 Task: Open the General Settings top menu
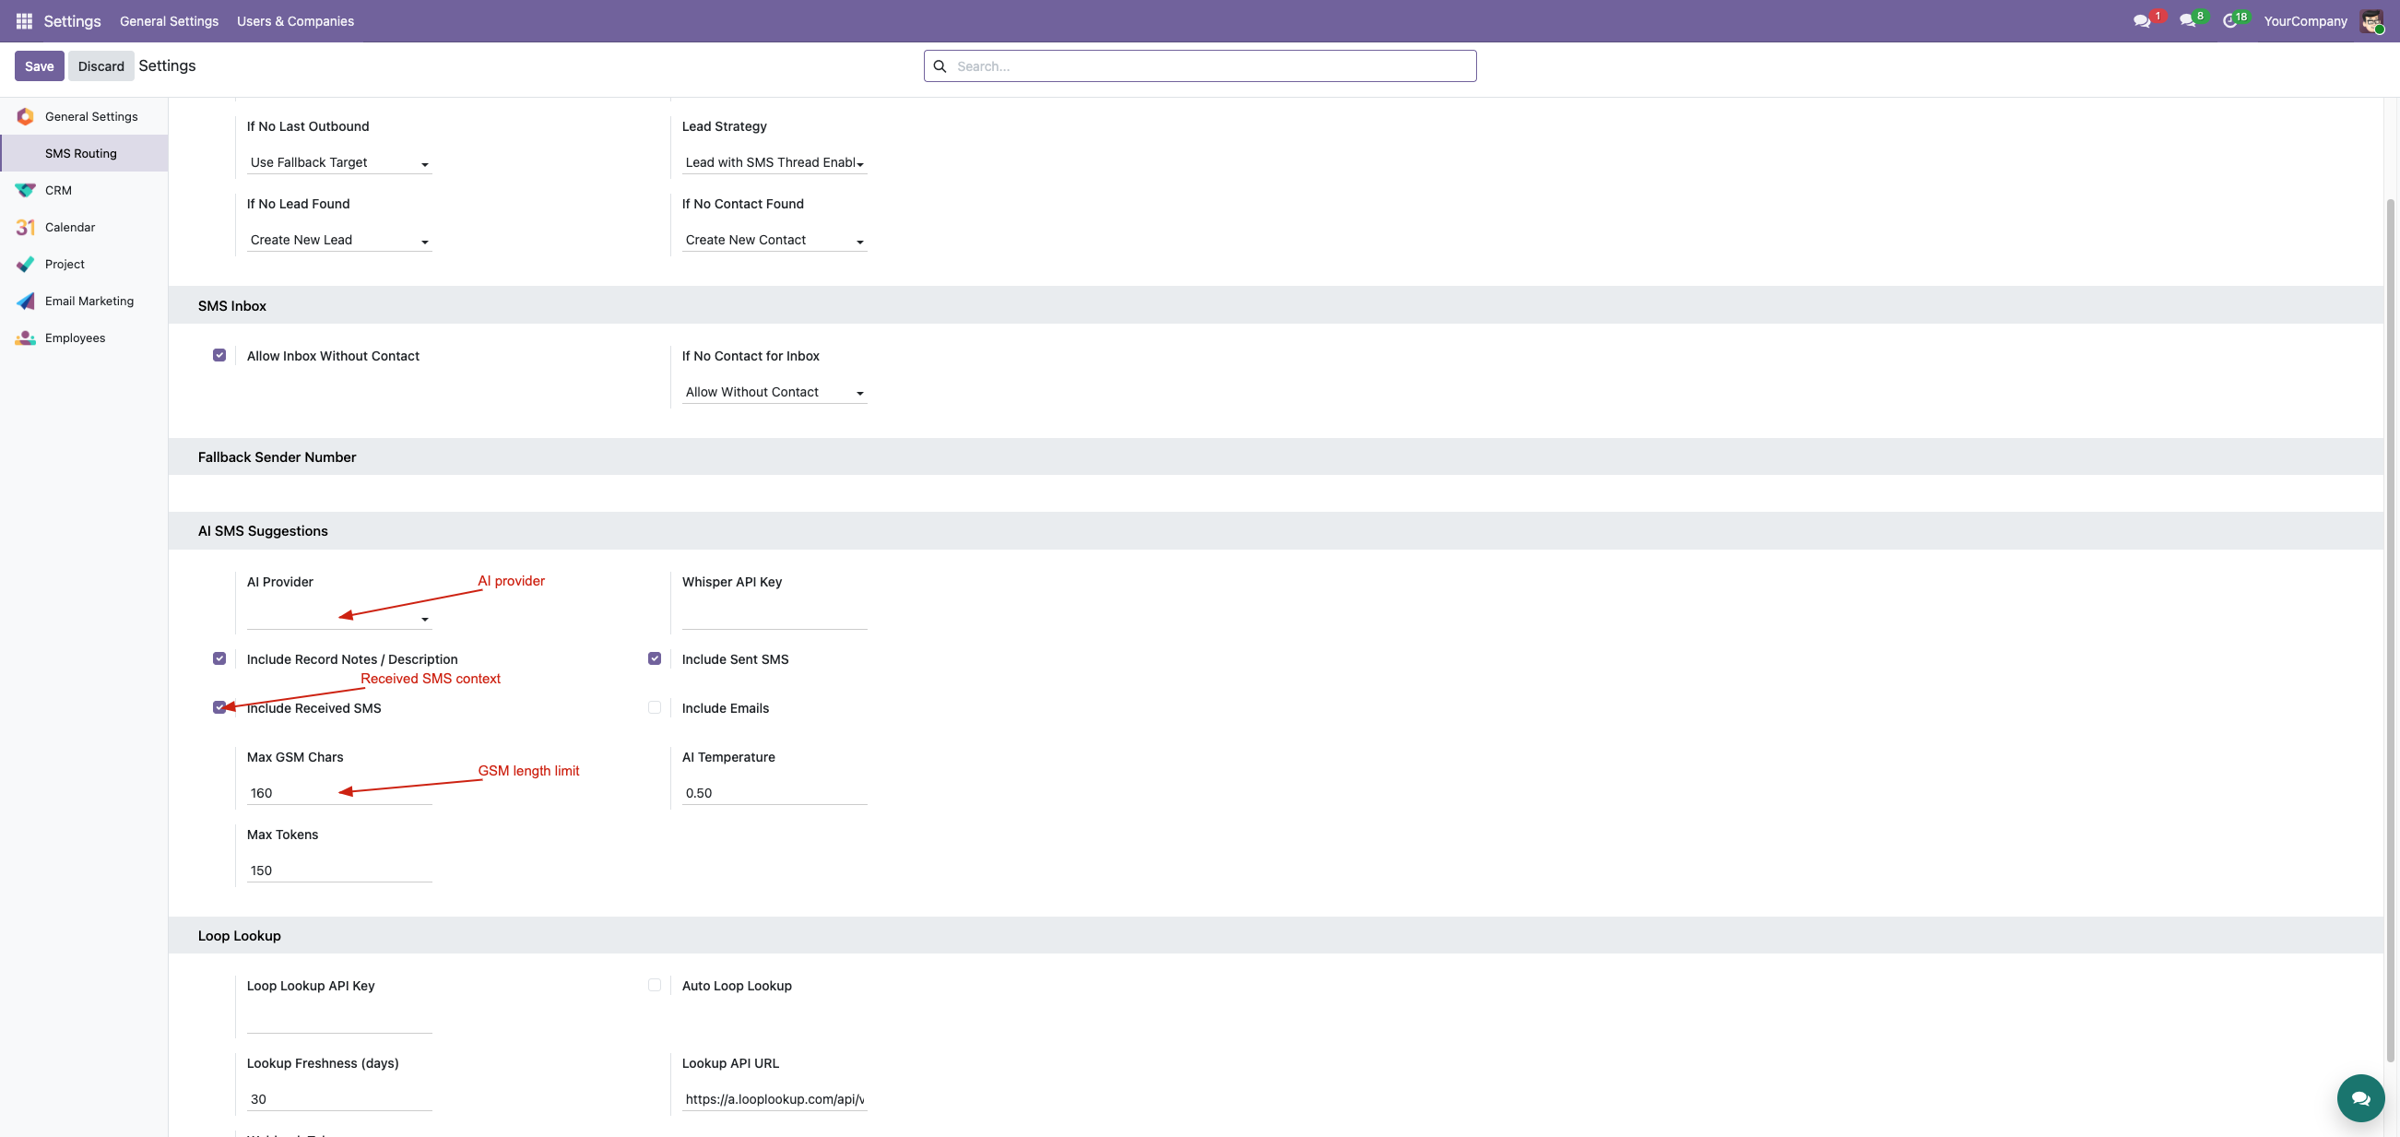click(x=169, y=21)
